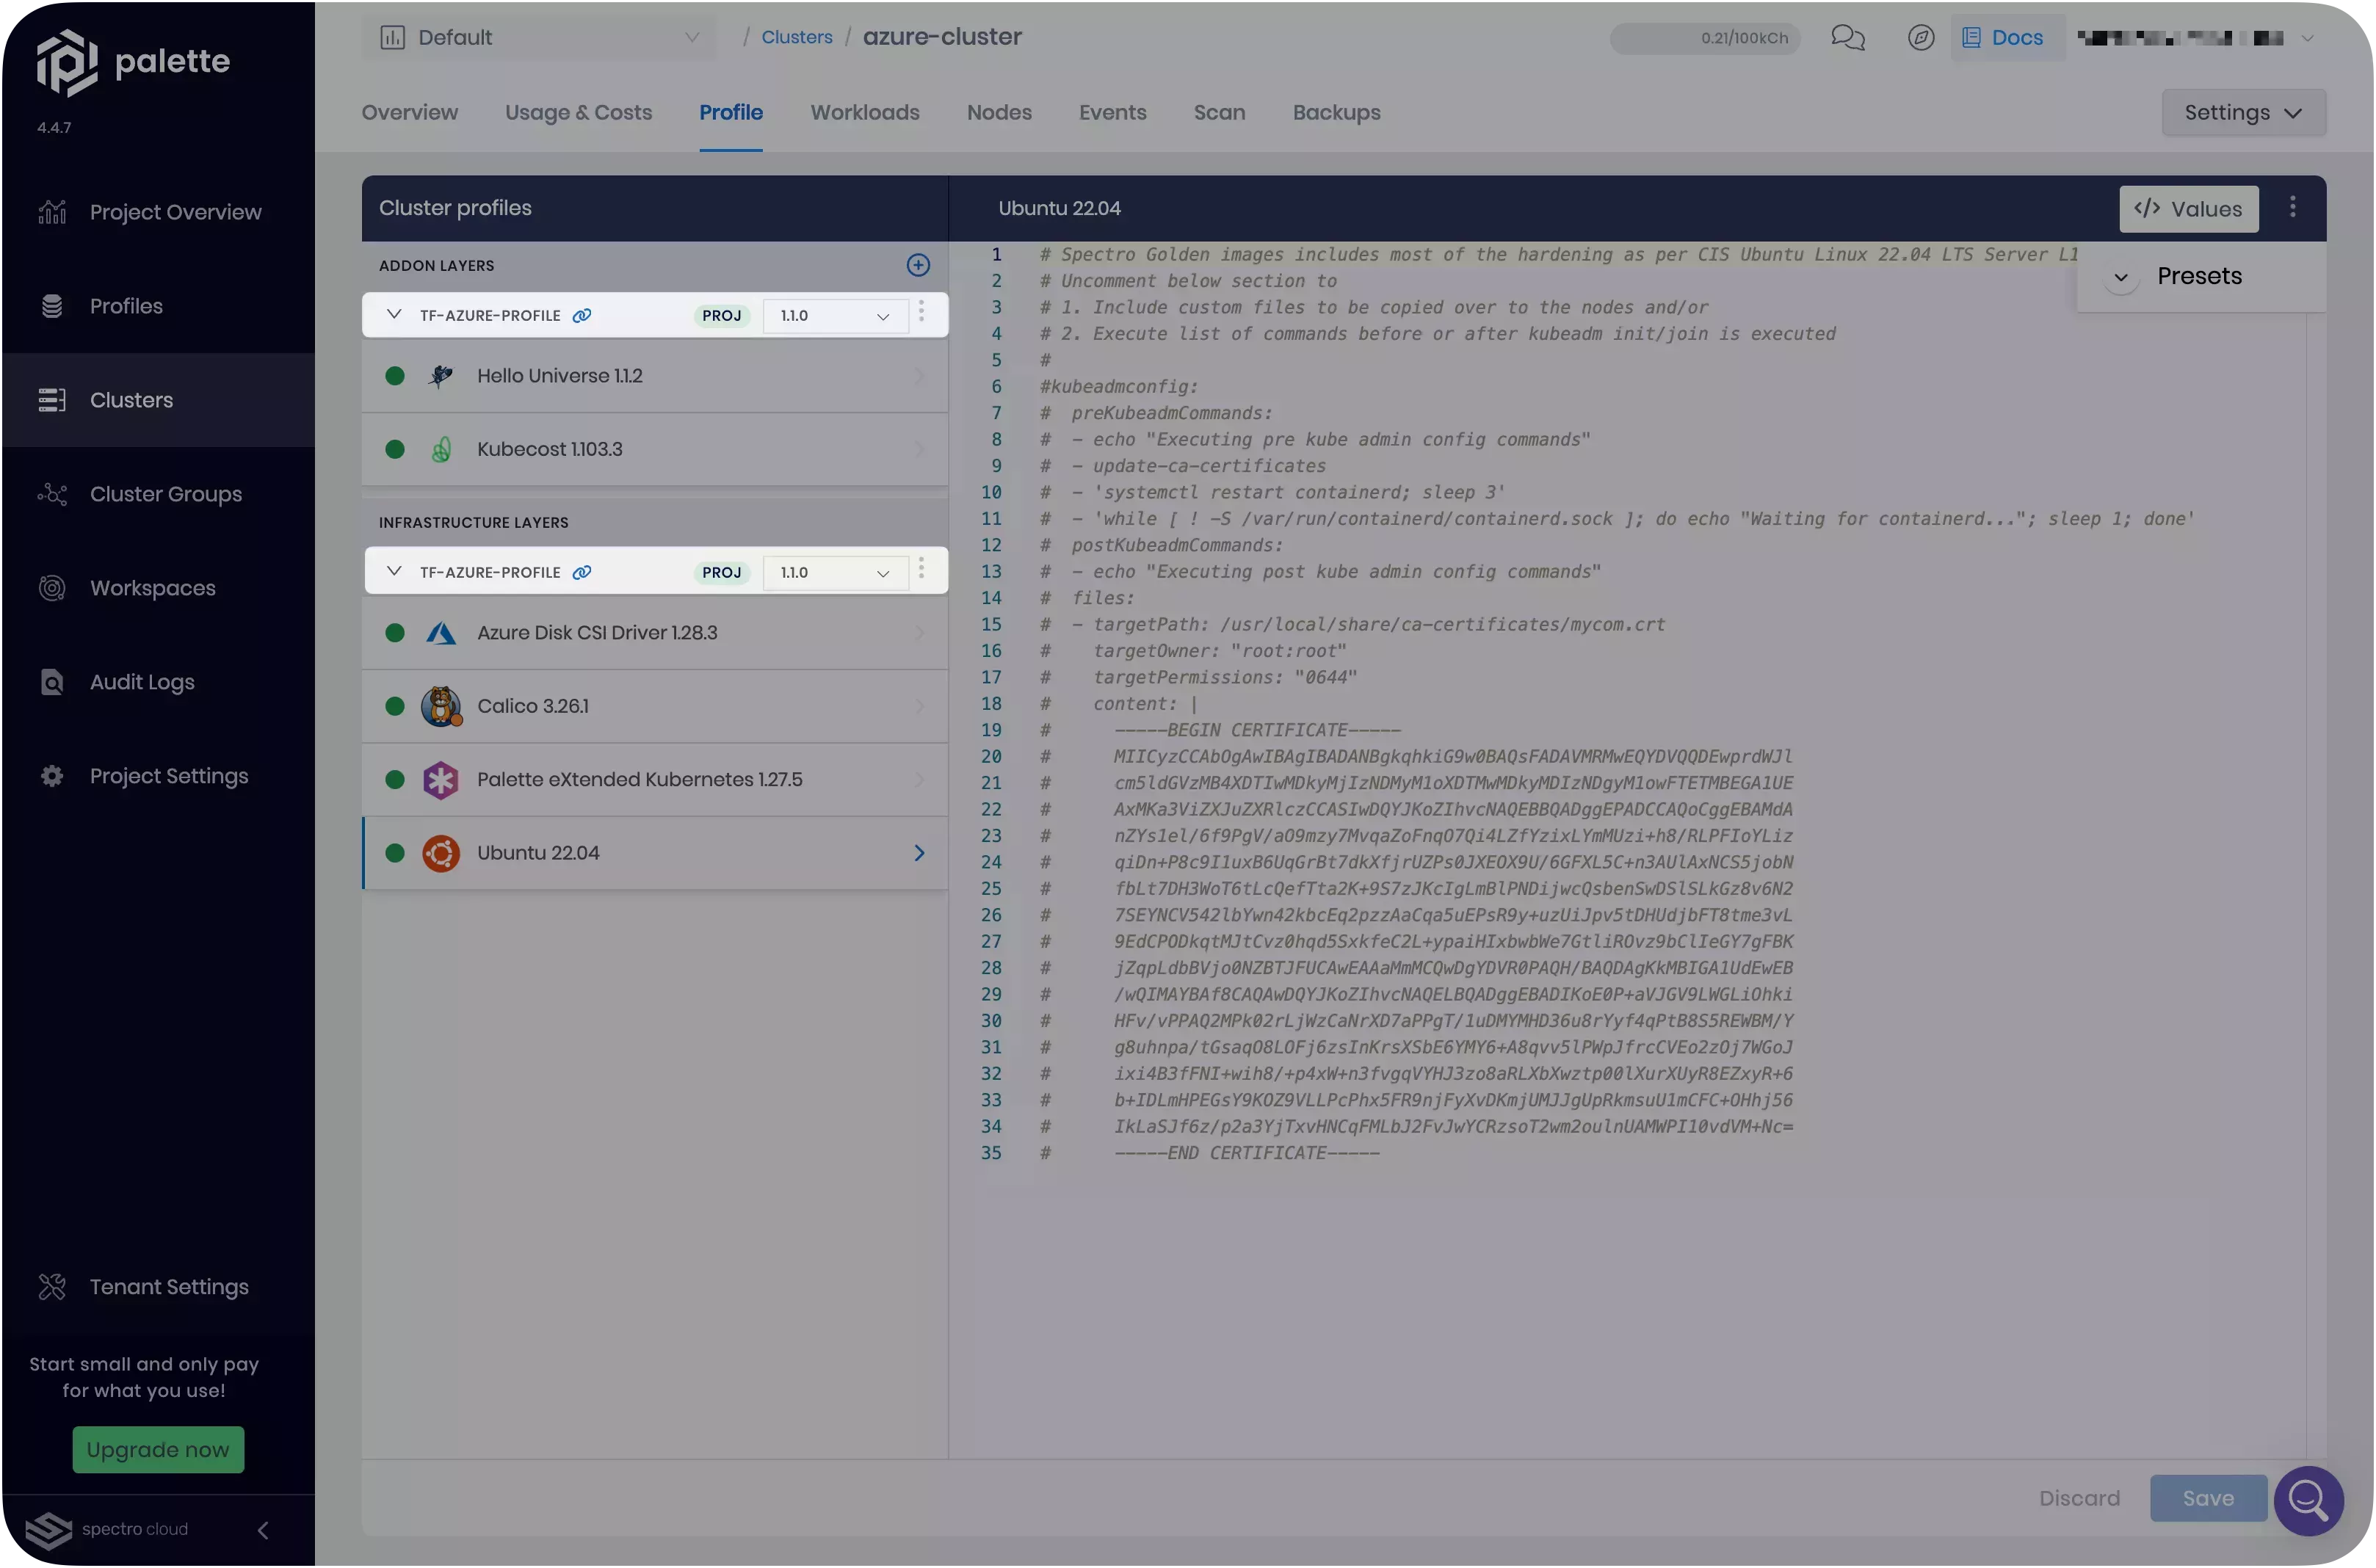Click PROJ badge on addon profile
Viewport: 2376px width, 1568px height.
[x=721, y=316]
